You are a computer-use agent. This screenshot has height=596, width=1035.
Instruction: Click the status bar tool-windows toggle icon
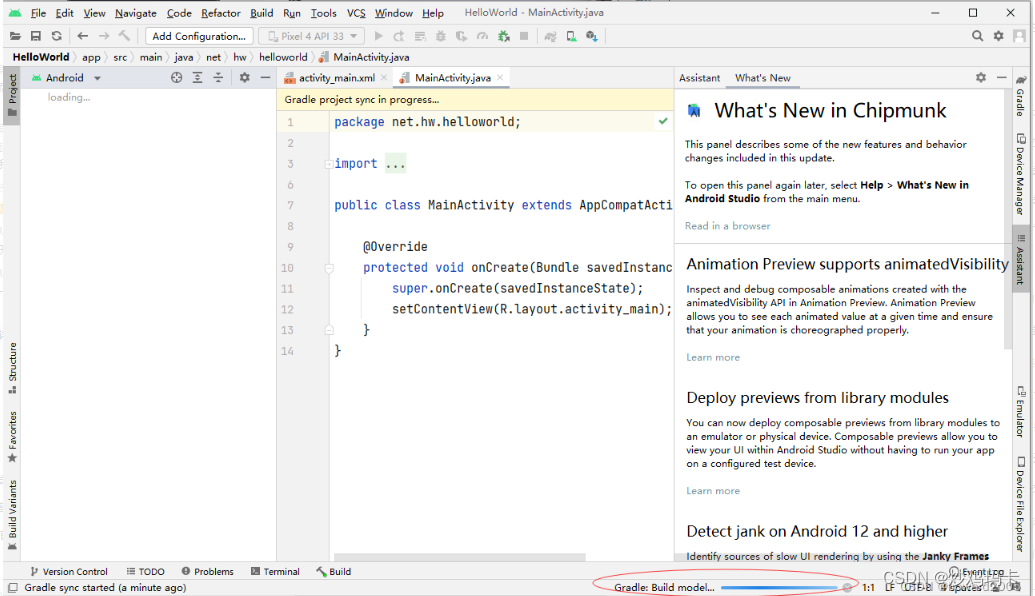pos(13,587)
